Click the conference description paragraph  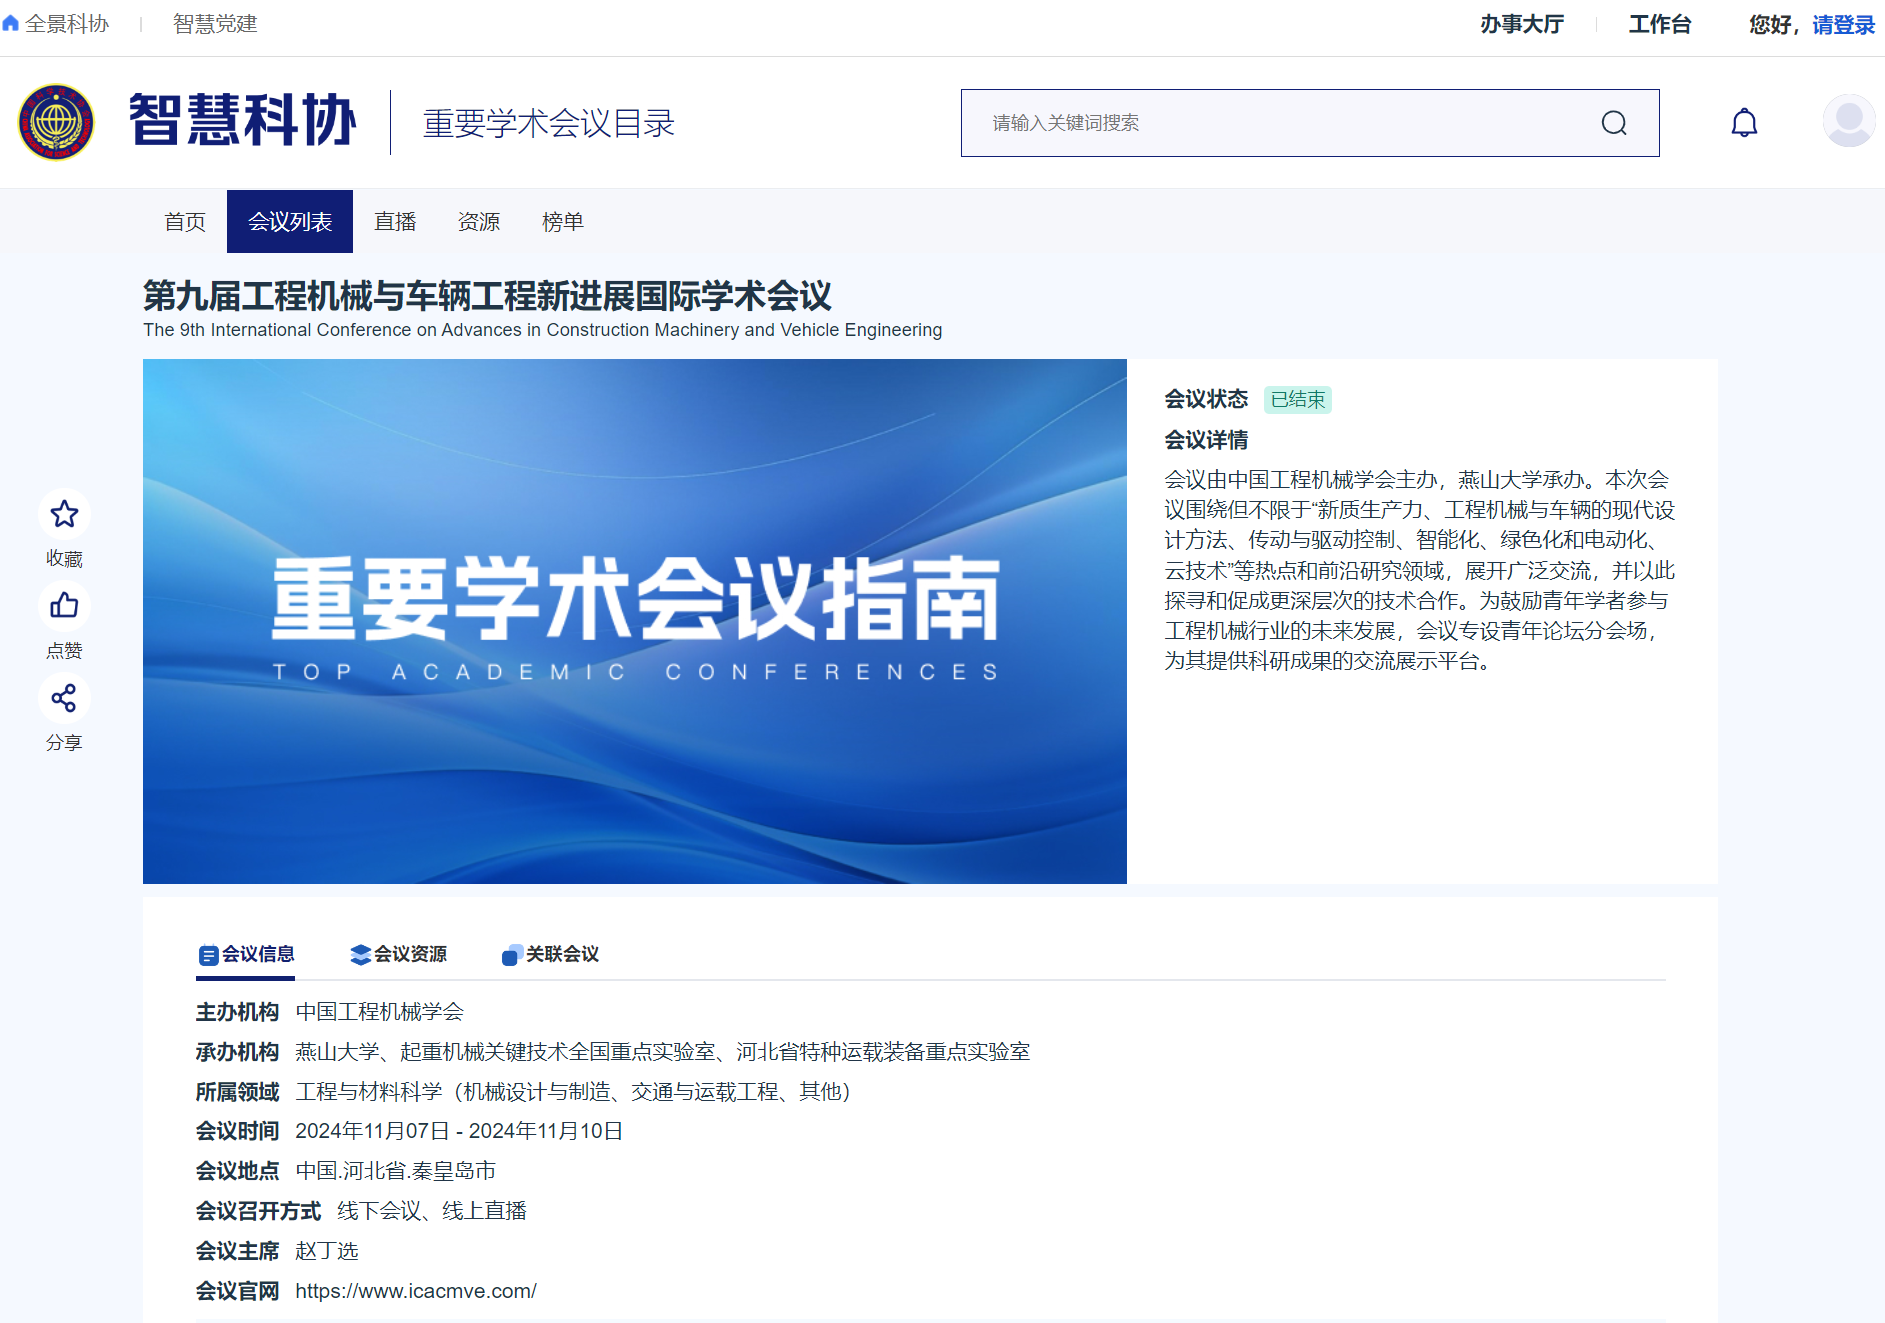pos(1419,570)
